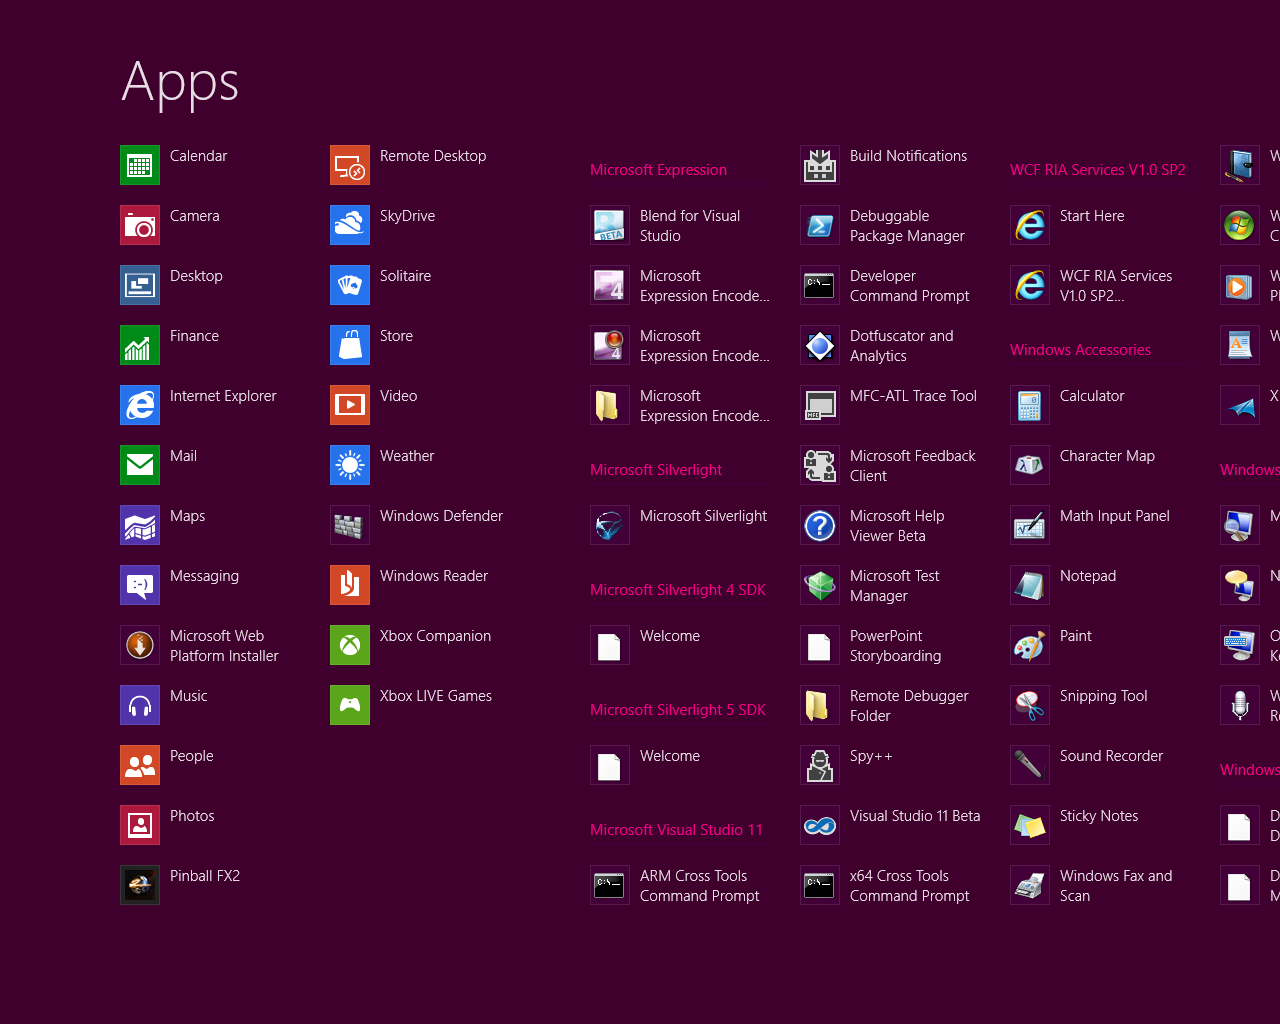The width and height of the screenshot is (1280, 1024).
Task: Launch Snipping Tool icon
Action: [x=1030, y=705]
